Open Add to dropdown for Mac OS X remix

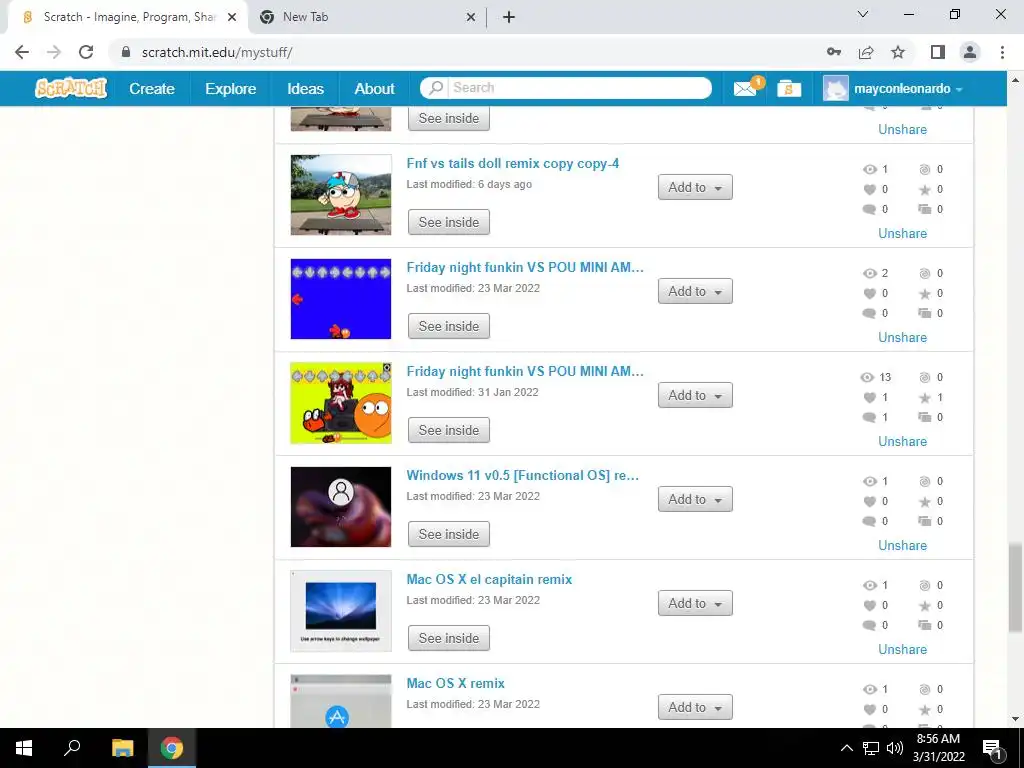695,707
